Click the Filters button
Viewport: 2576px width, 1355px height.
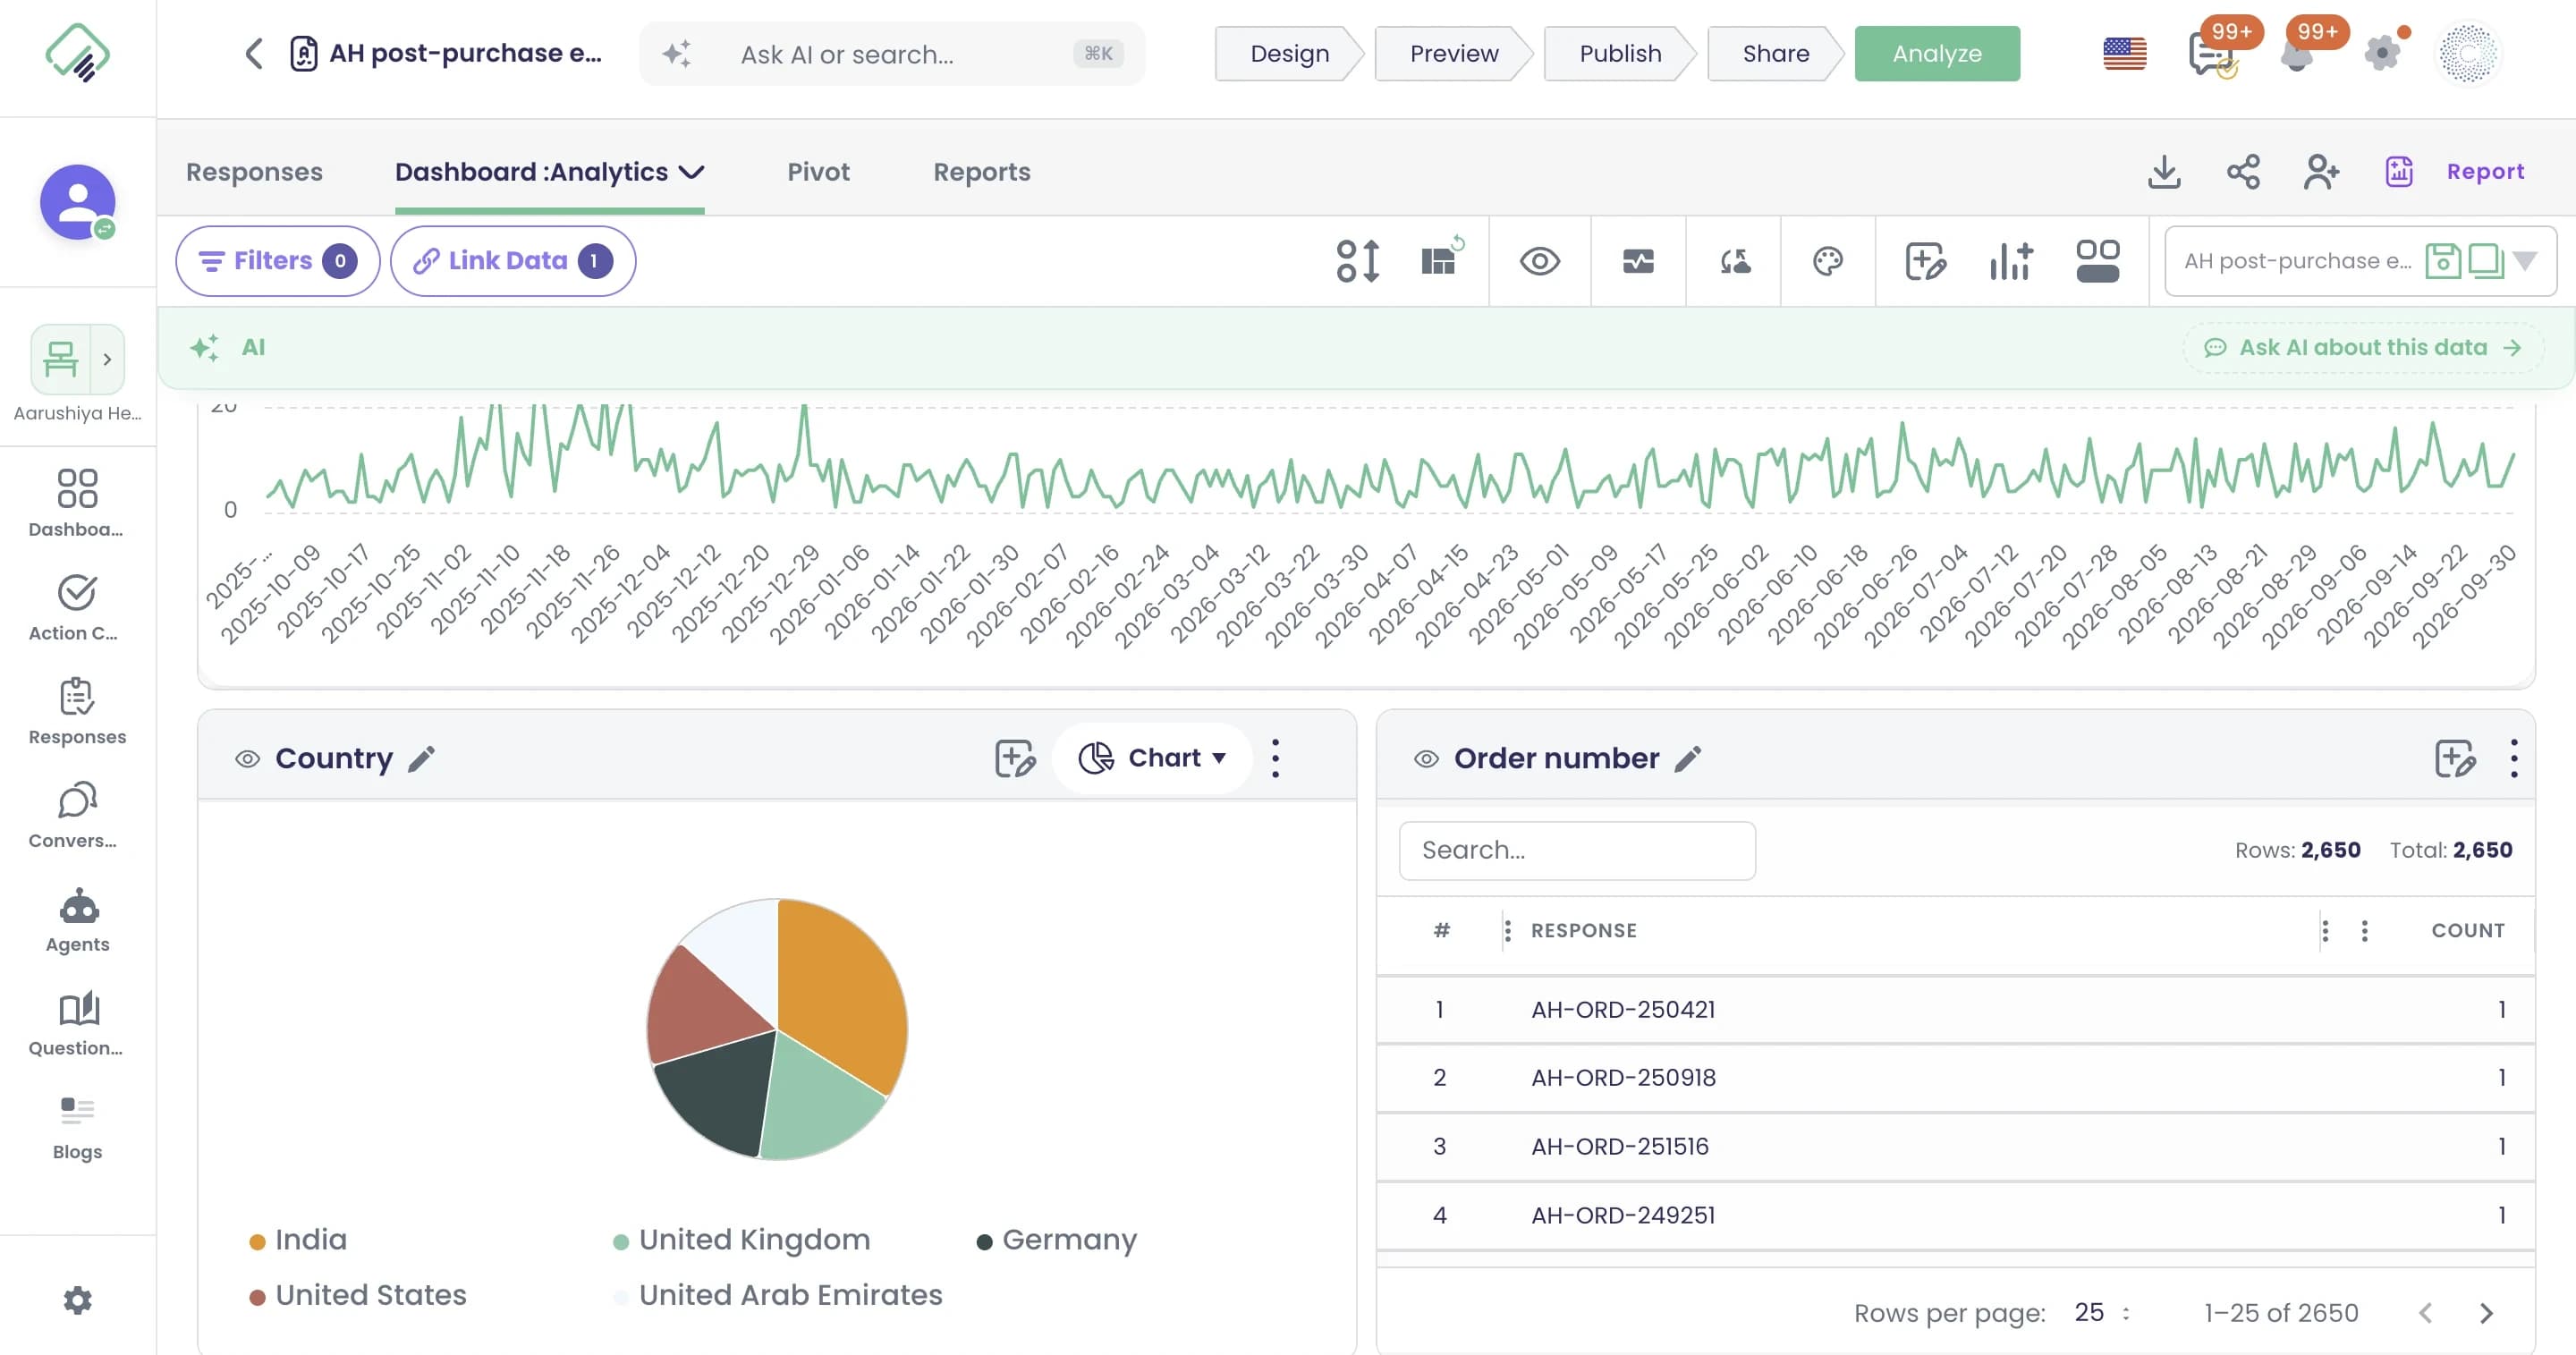(x=277, y=261)
